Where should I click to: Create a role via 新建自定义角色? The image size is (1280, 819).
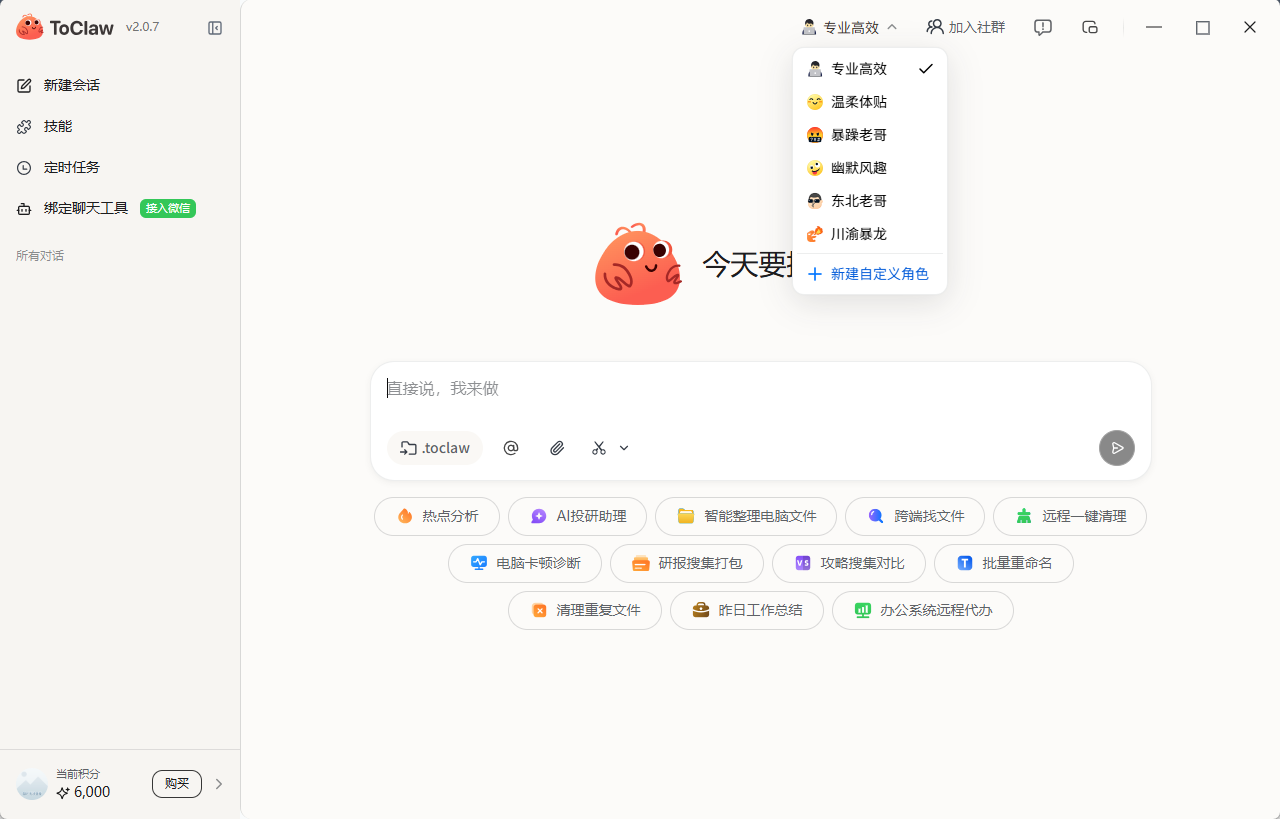[879, 273]
